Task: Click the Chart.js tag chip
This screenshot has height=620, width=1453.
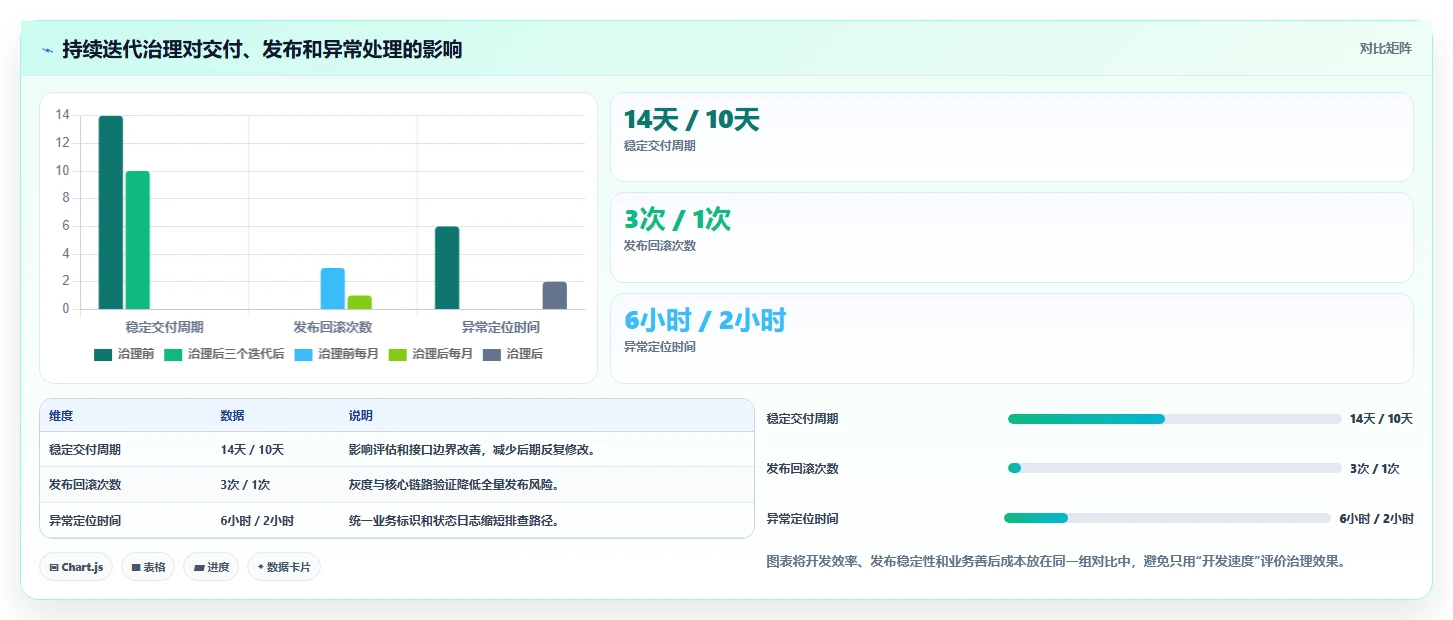Action: [x=77, y=567]
